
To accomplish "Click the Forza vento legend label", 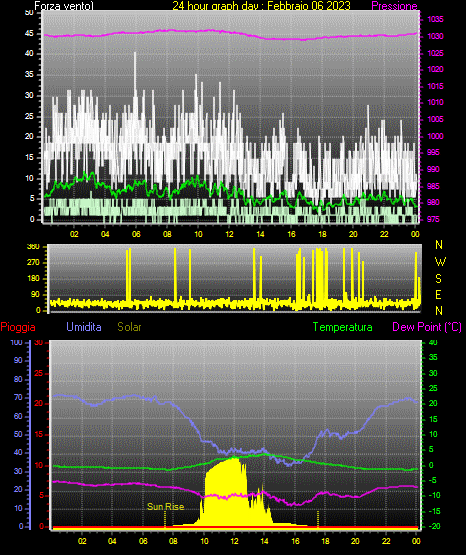I will coord(64,6).
